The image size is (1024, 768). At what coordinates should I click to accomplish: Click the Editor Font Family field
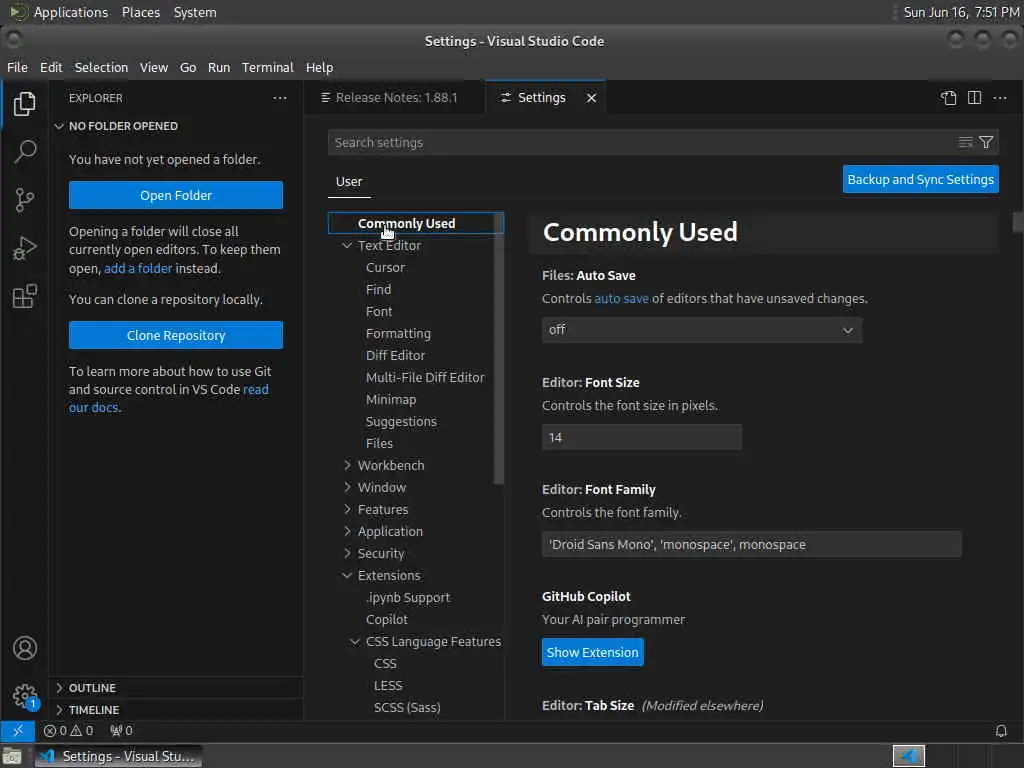click(751, 544)
